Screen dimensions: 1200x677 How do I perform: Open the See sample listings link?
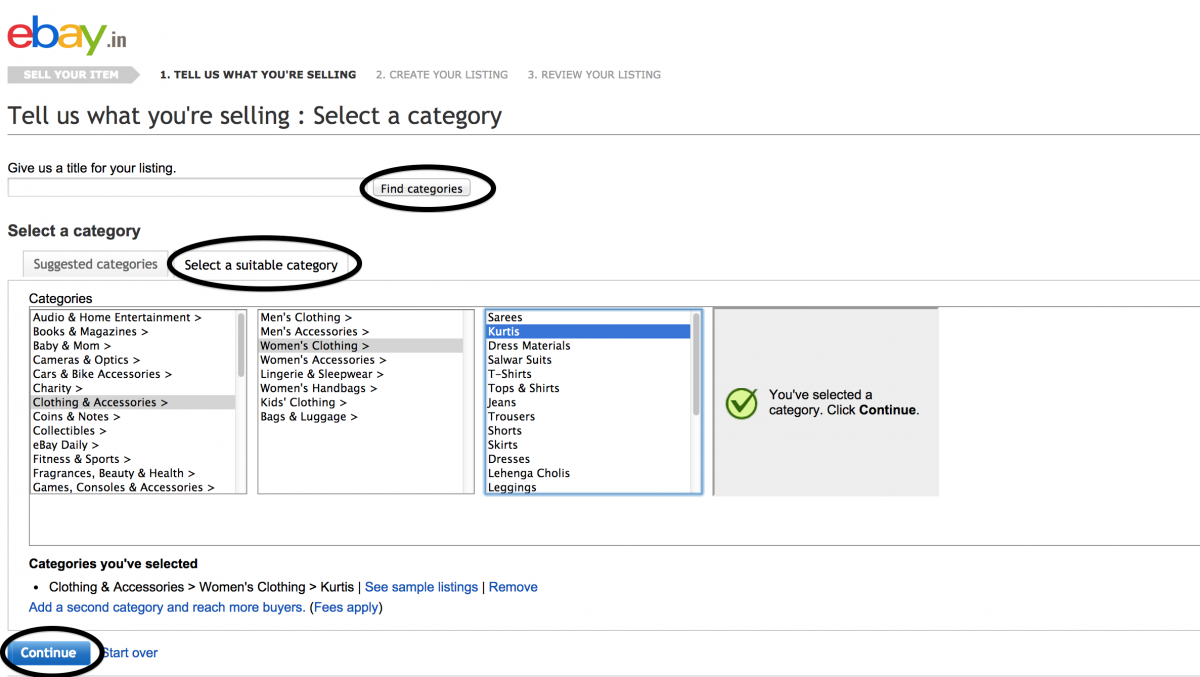[421, 587]
